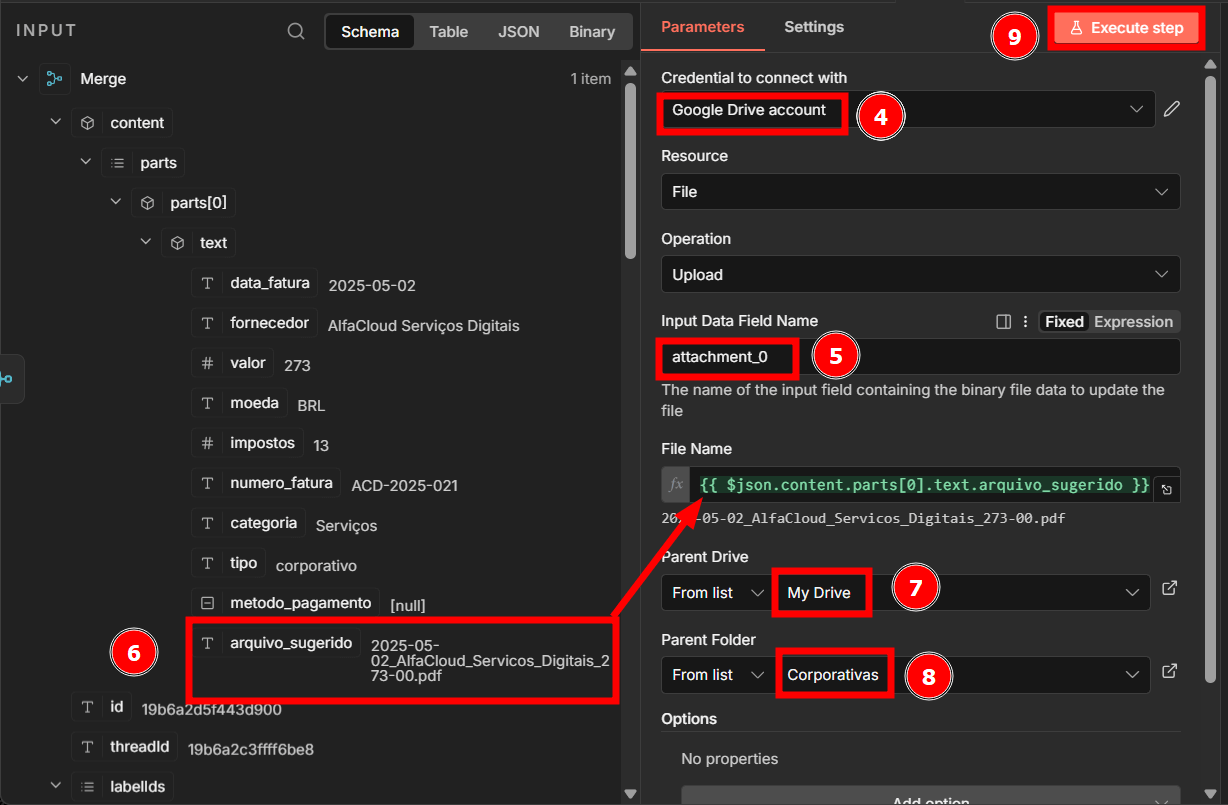Screen dimensions: 1228x805
Task: Click the value 'ACD-2025-021'
Action: [x=405, y=485]
